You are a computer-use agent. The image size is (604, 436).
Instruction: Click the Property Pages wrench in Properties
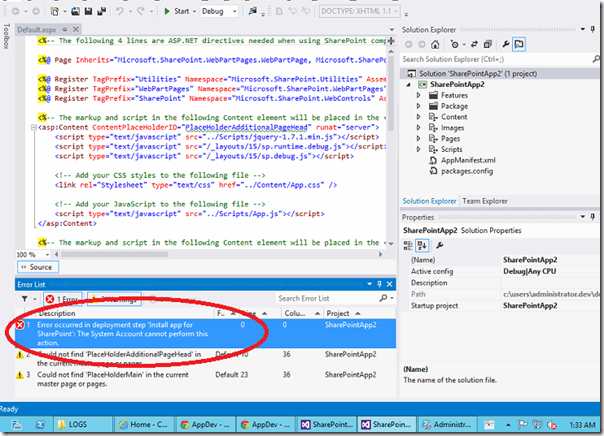(x=440, y=245)
